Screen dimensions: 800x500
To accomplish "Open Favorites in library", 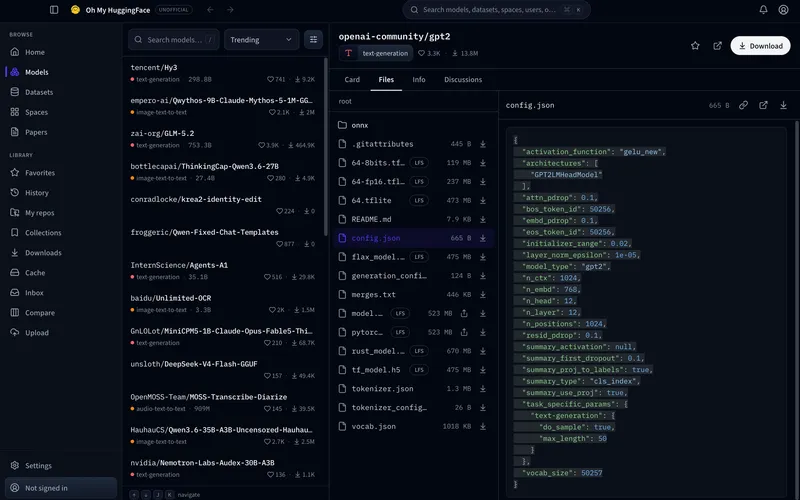I will [61, 172].
